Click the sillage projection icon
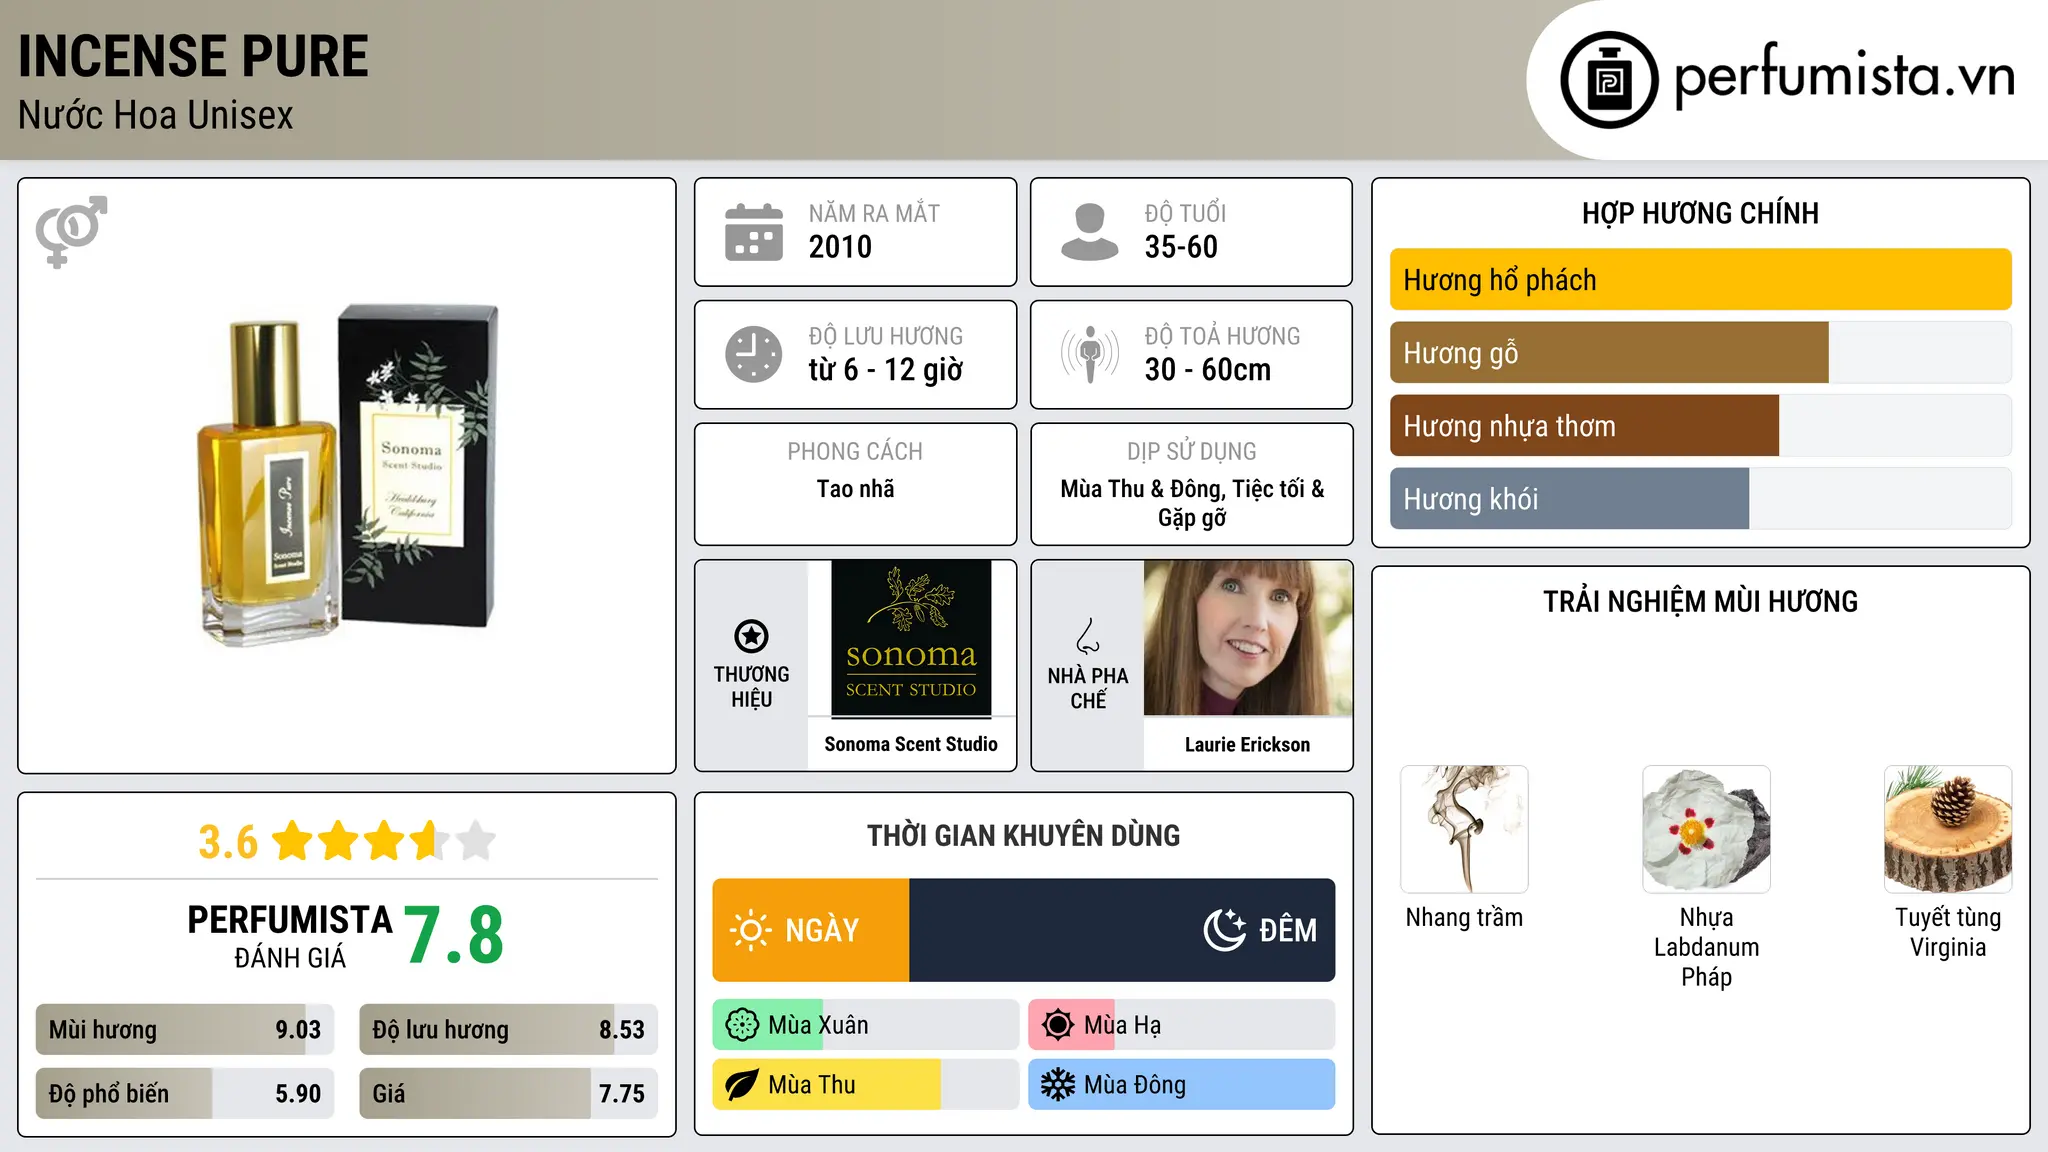 click(1090, 354)
